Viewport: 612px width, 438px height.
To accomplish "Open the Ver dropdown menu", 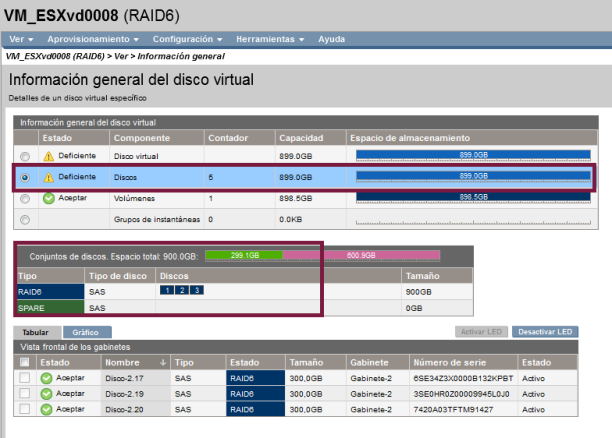I will point(19,39).
